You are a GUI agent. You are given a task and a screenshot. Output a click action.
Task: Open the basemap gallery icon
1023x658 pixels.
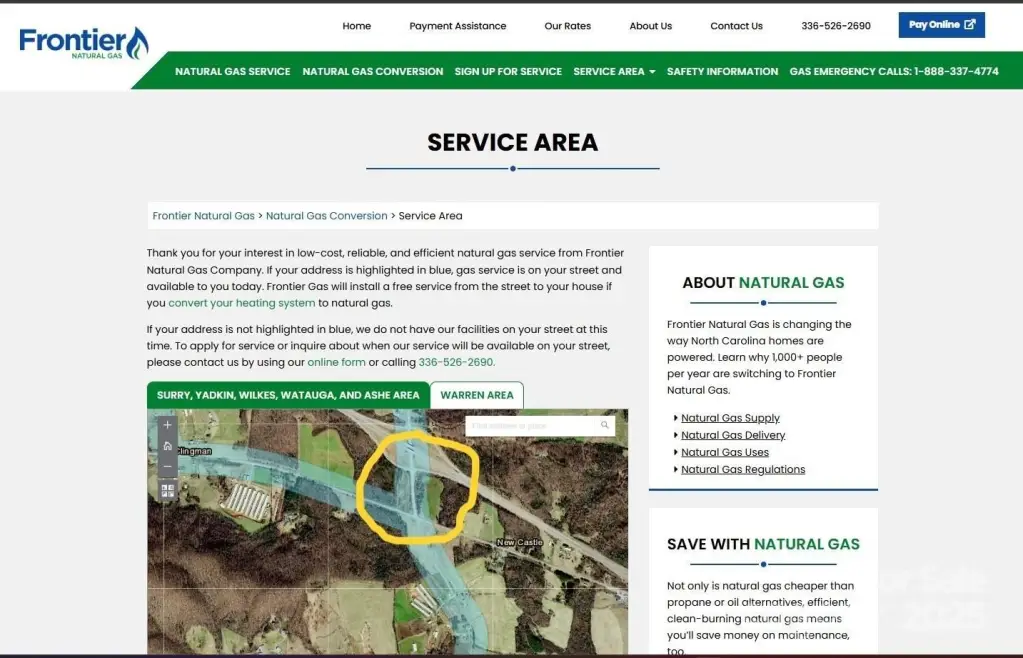click(167, 490)
